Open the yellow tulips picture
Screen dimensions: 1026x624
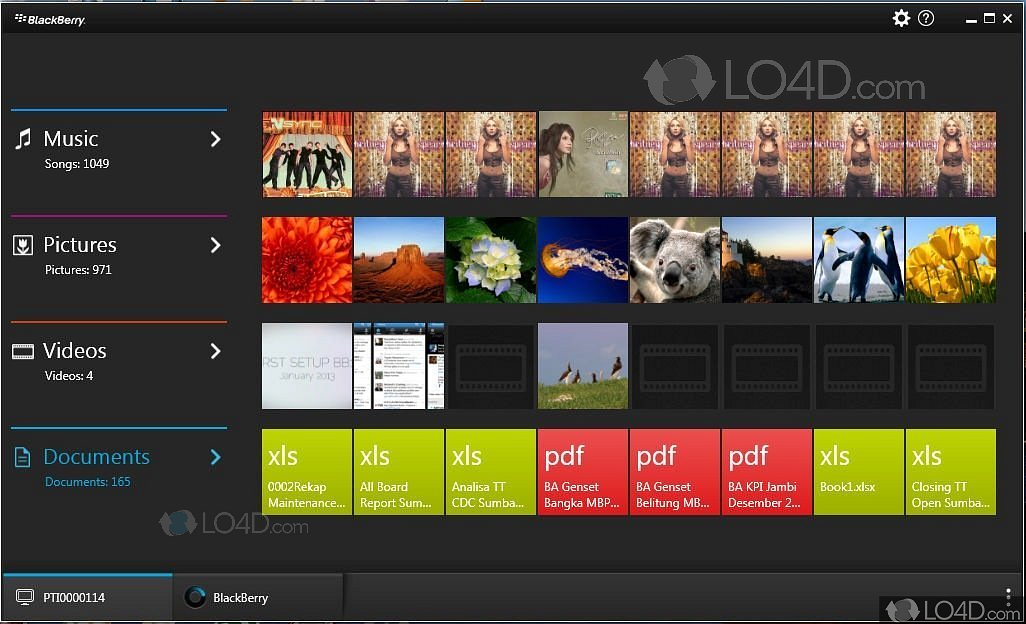pos(951,260)
